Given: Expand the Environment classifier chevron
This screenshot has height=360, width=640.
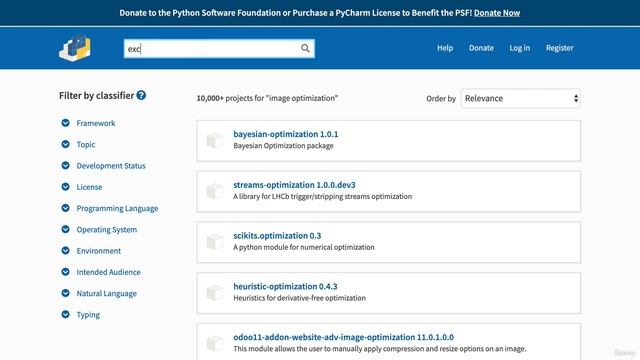Looking at the screenshot, I should coord(65,250).
